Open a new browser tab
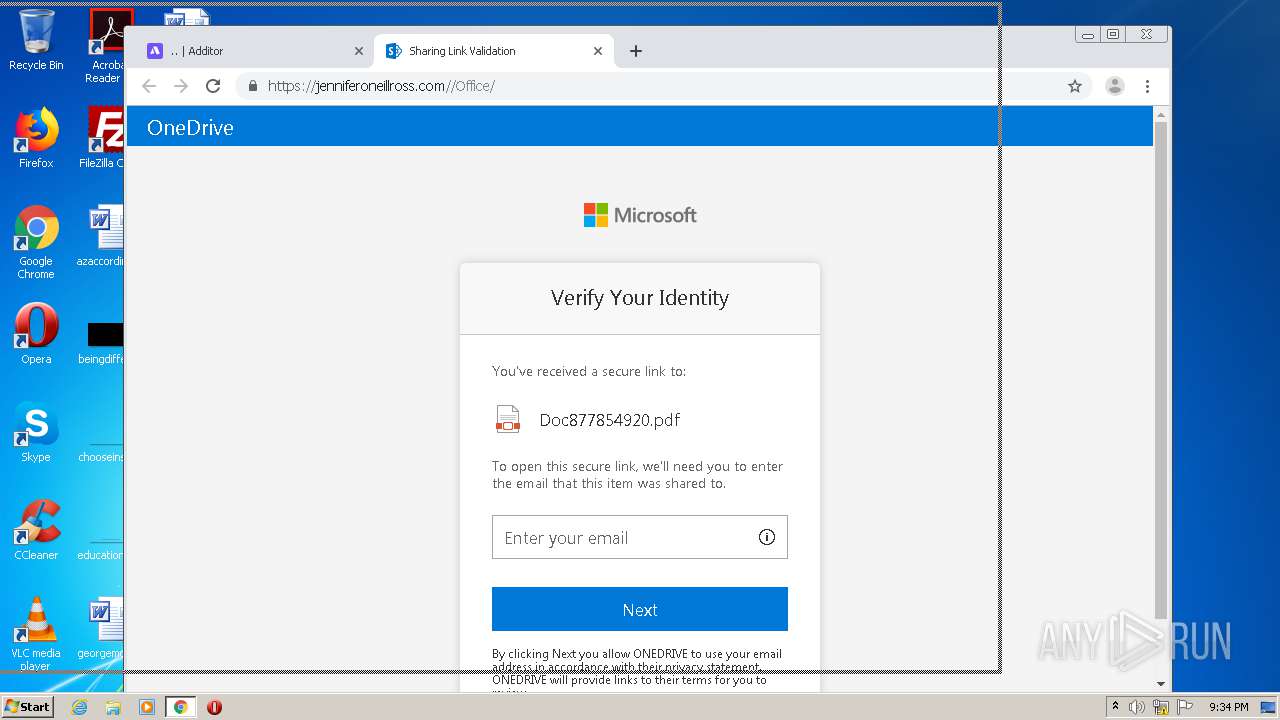Viewport: 1280px width, 720px height. point(635,51)
